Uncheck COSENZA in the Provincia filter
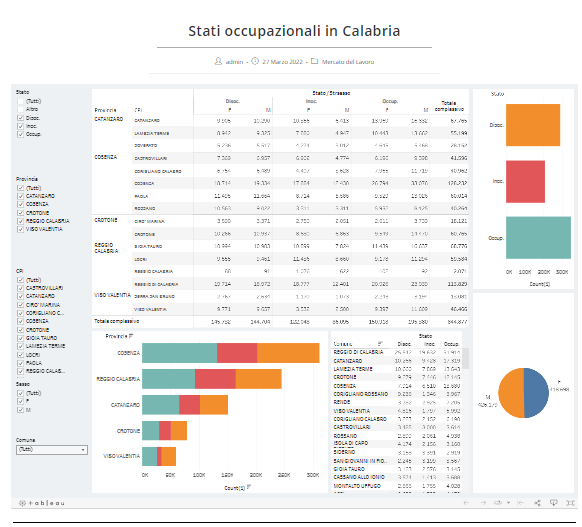Viewport: 582px width, 527px height. [x=20, y=204]
